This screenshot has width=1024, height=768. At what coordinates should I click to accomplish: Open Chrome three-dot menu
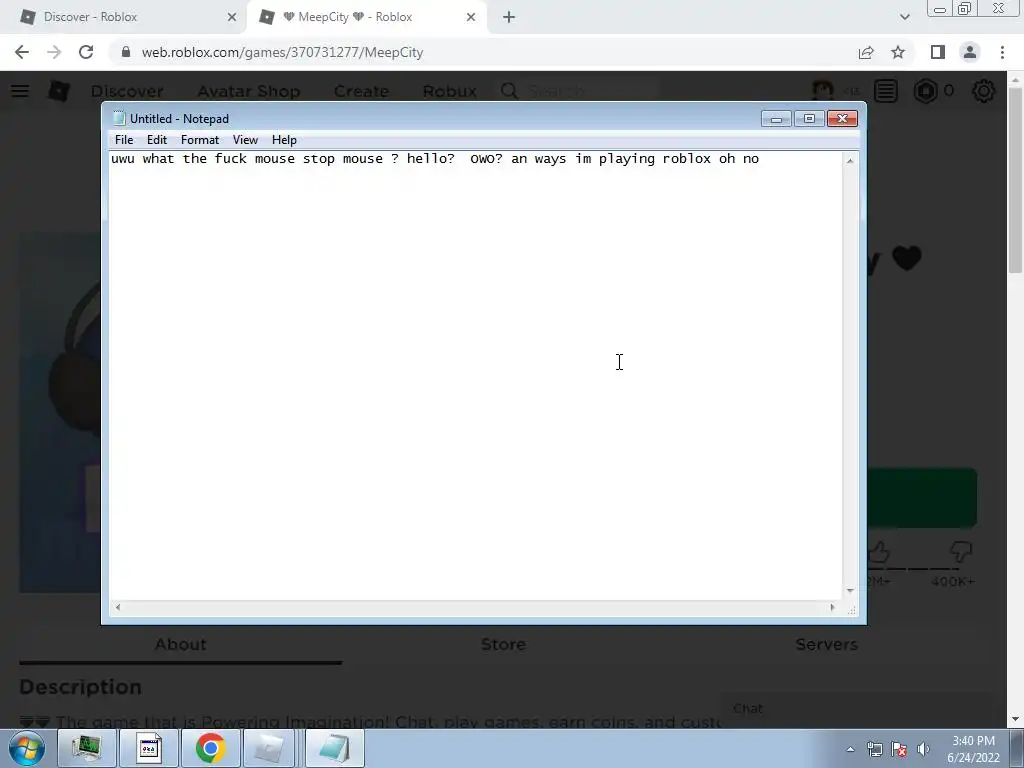(1002, 52)
